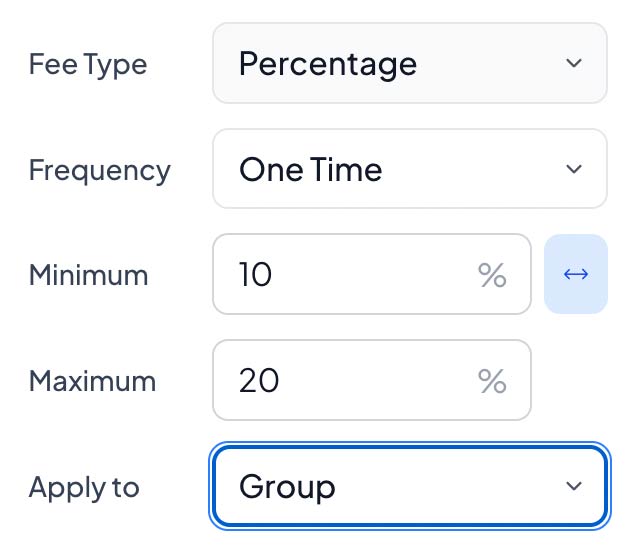
Task: Click the Fee Type label
Action: 88,65
